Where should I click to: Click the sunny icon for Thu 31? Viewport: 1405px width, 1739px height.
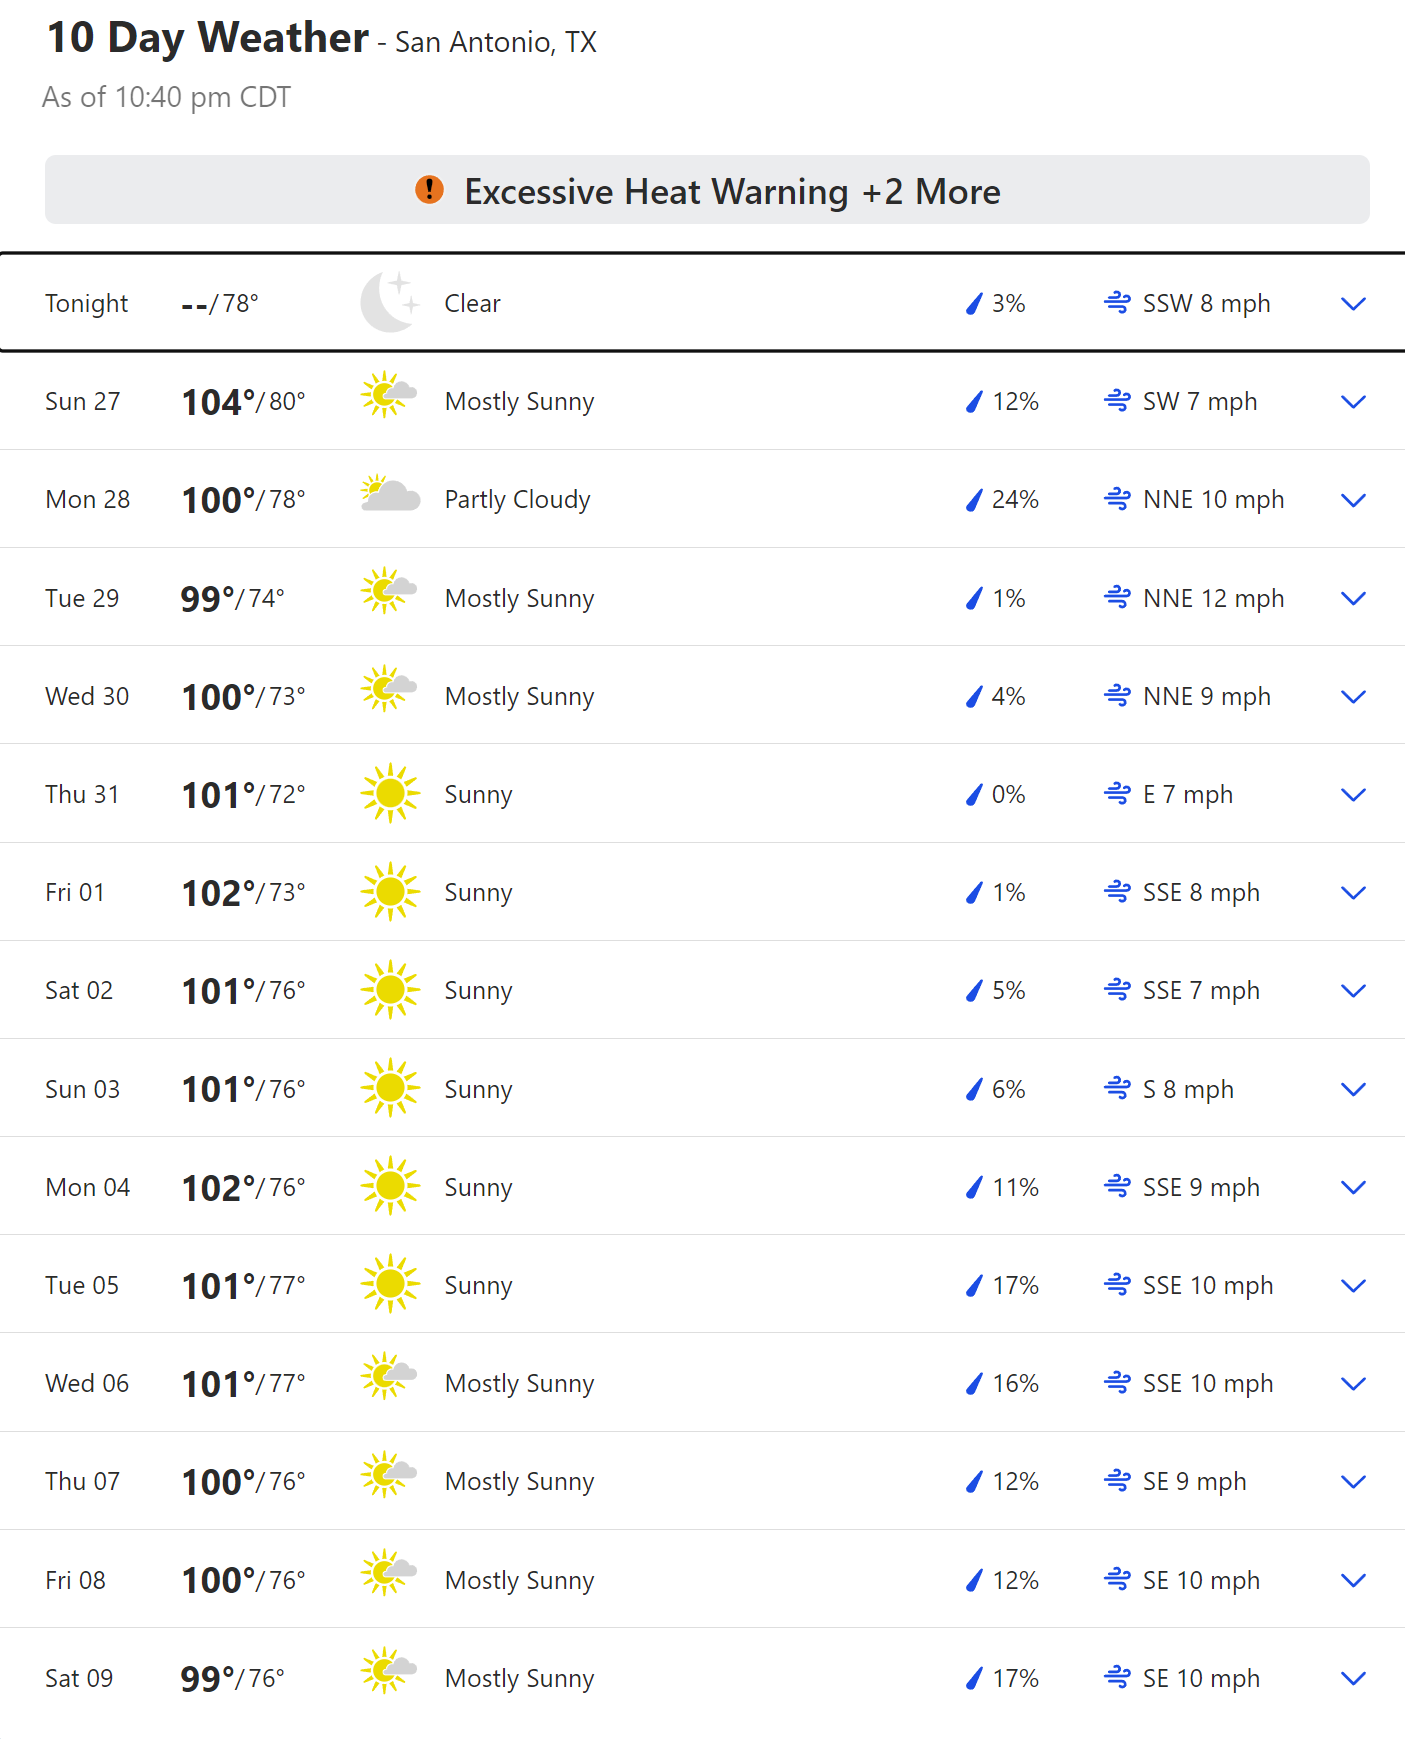tap(389, 793)
